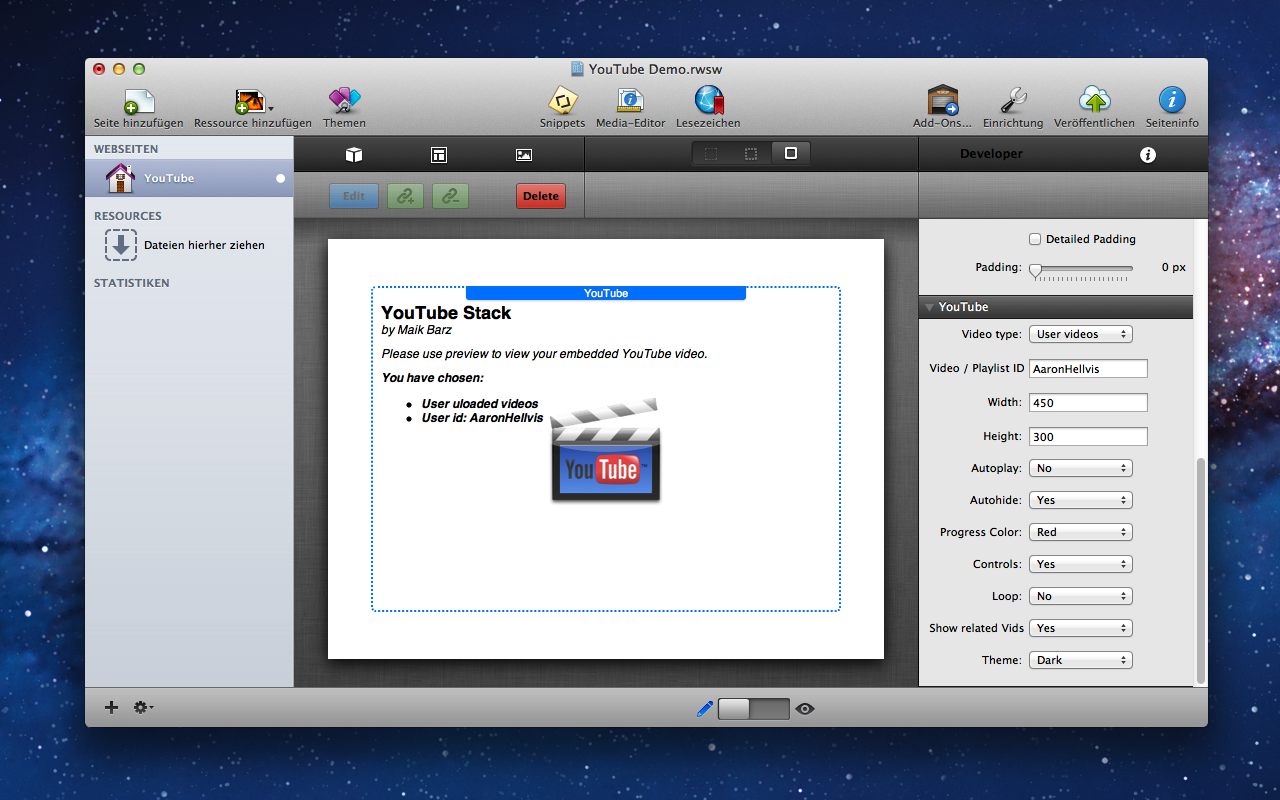The width and height of the screenshot is (1280, 800).
Task: Click the Height input field
Action: (1088, 437)
